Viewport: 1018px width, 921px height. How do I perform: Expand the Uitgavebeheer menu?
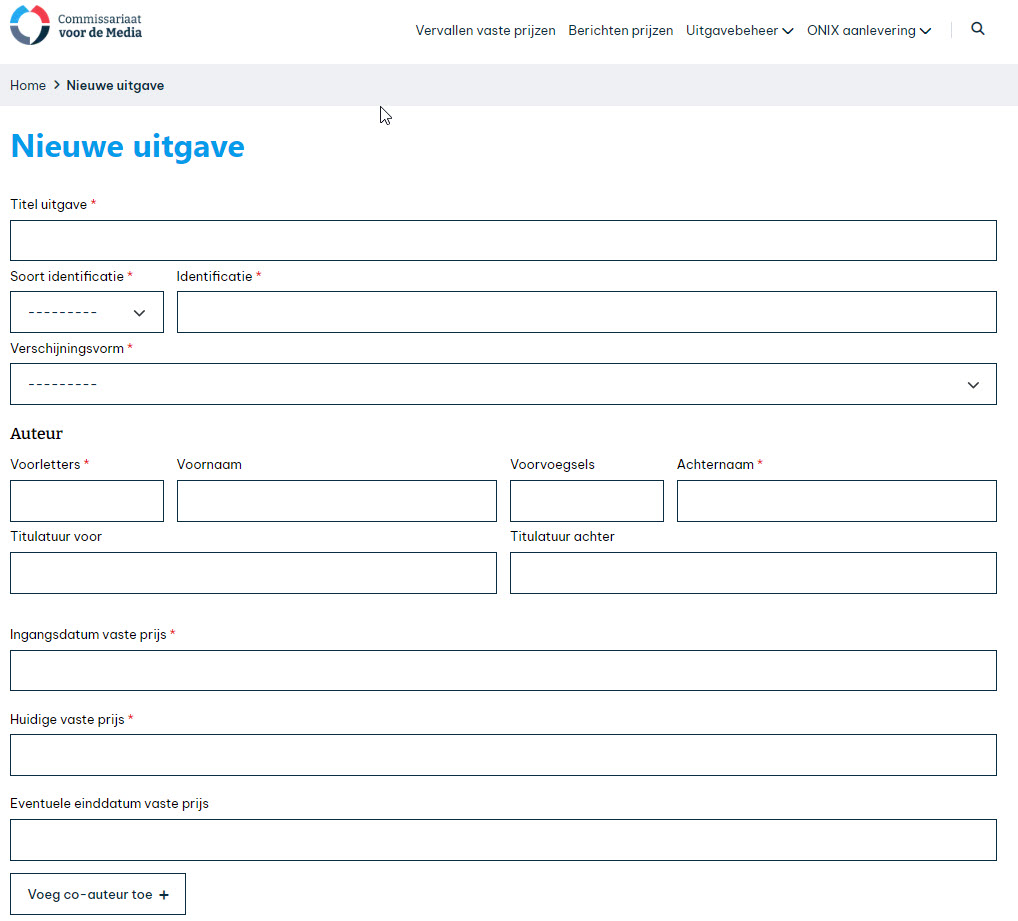(x=739, y=31)
